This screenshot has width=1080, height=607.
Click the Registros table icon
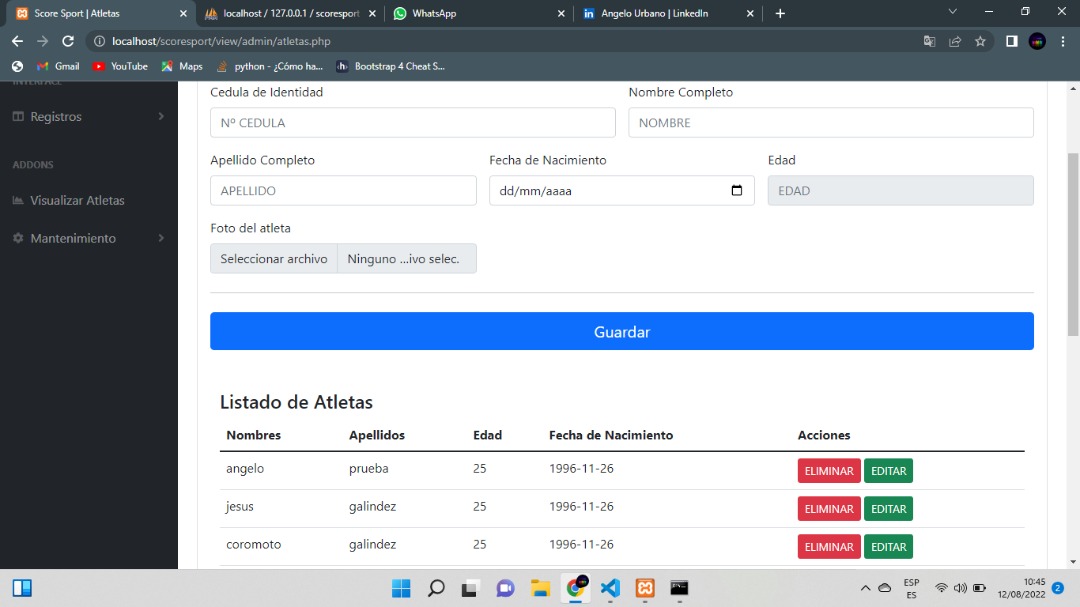[17, 116]
